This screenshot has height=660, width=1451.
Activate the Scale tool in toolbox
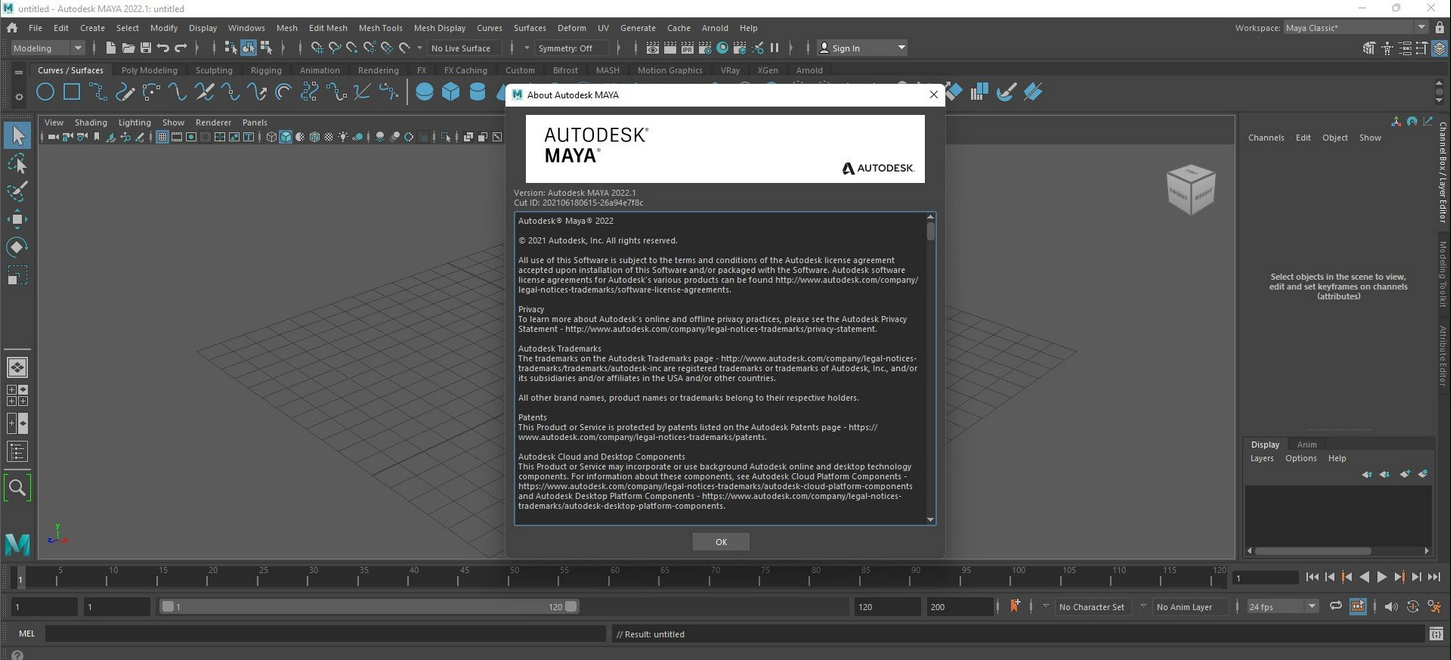17,275
